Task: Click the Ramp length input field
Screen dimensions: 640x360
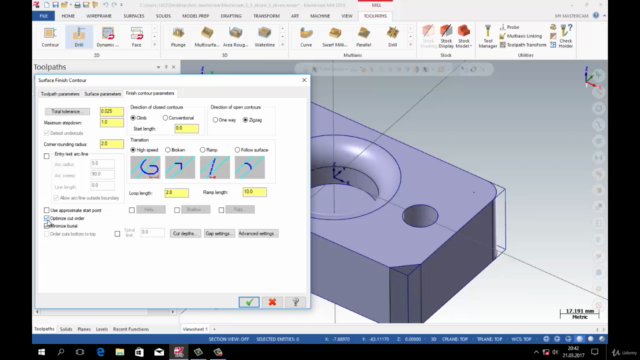Action: point(255,192)
